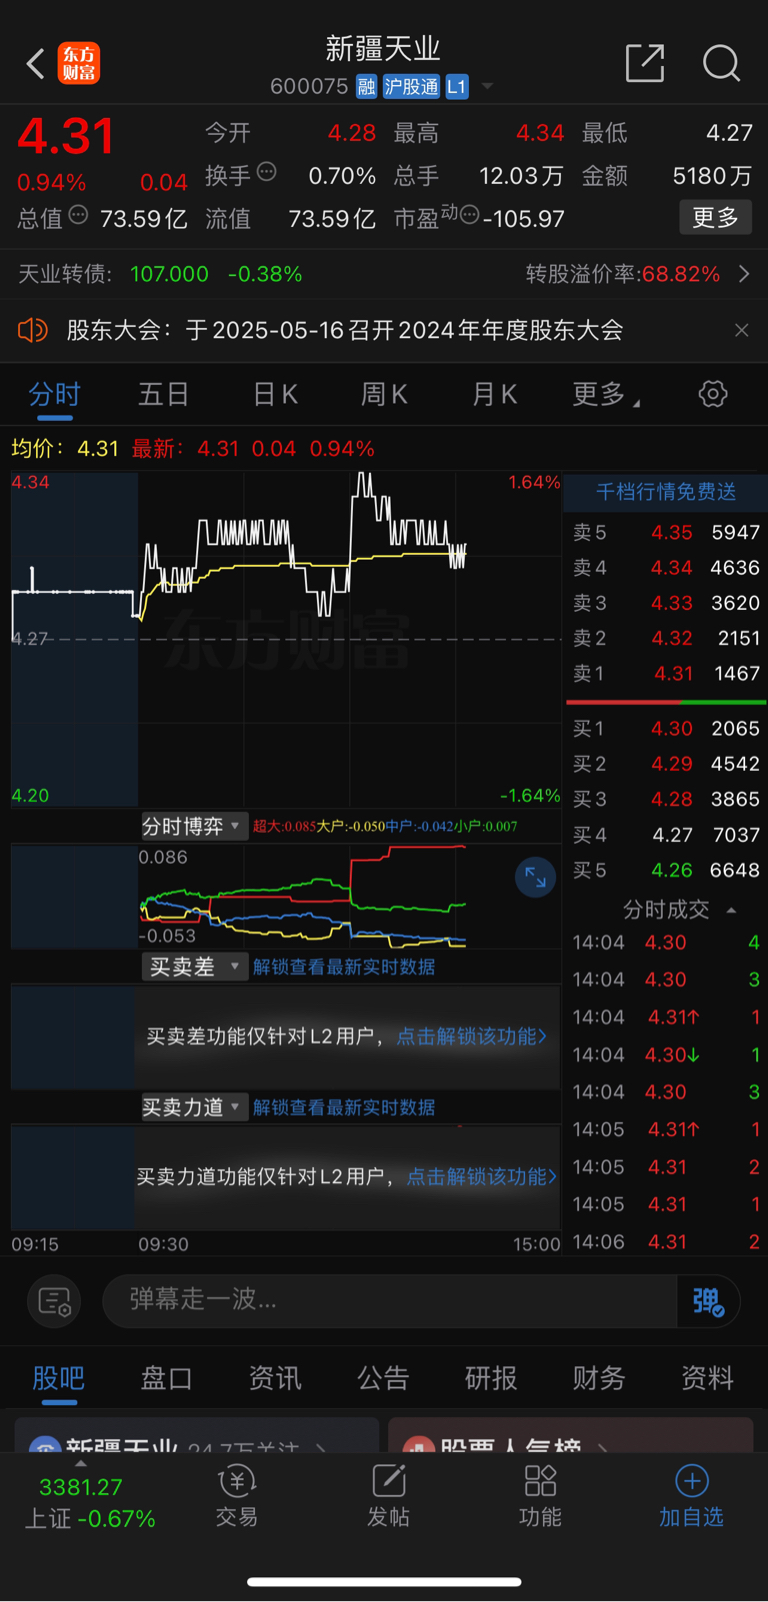
Task: Tap the 加自选 add watchlist icon
Action: coord(691,1497)
